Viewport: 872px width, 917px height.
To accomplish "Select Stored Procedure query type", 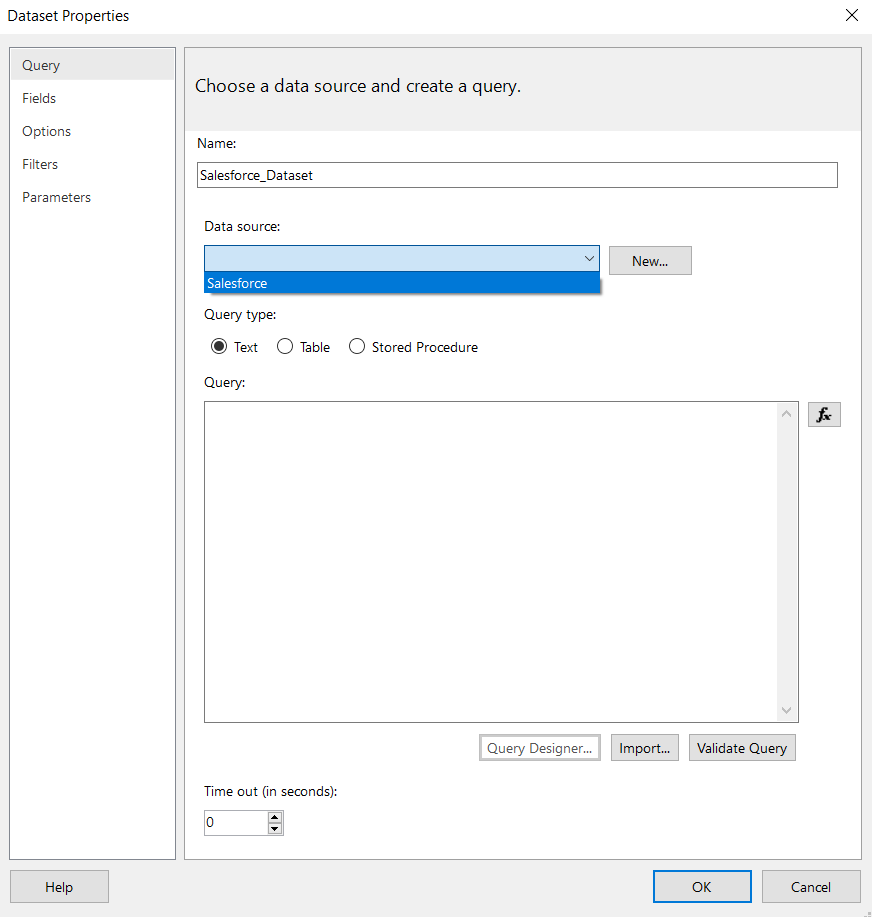I will [357, 347].
